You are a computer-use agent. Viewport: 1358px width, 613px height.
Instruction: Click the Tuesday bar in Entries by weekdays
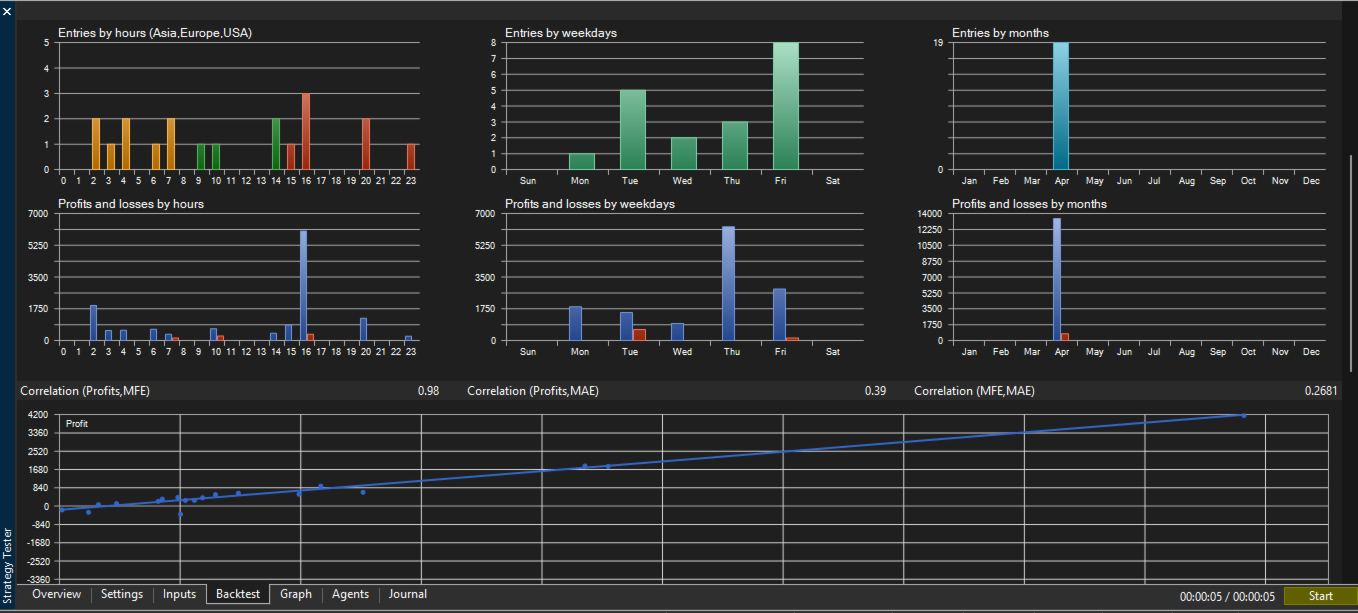coord(633,130)
